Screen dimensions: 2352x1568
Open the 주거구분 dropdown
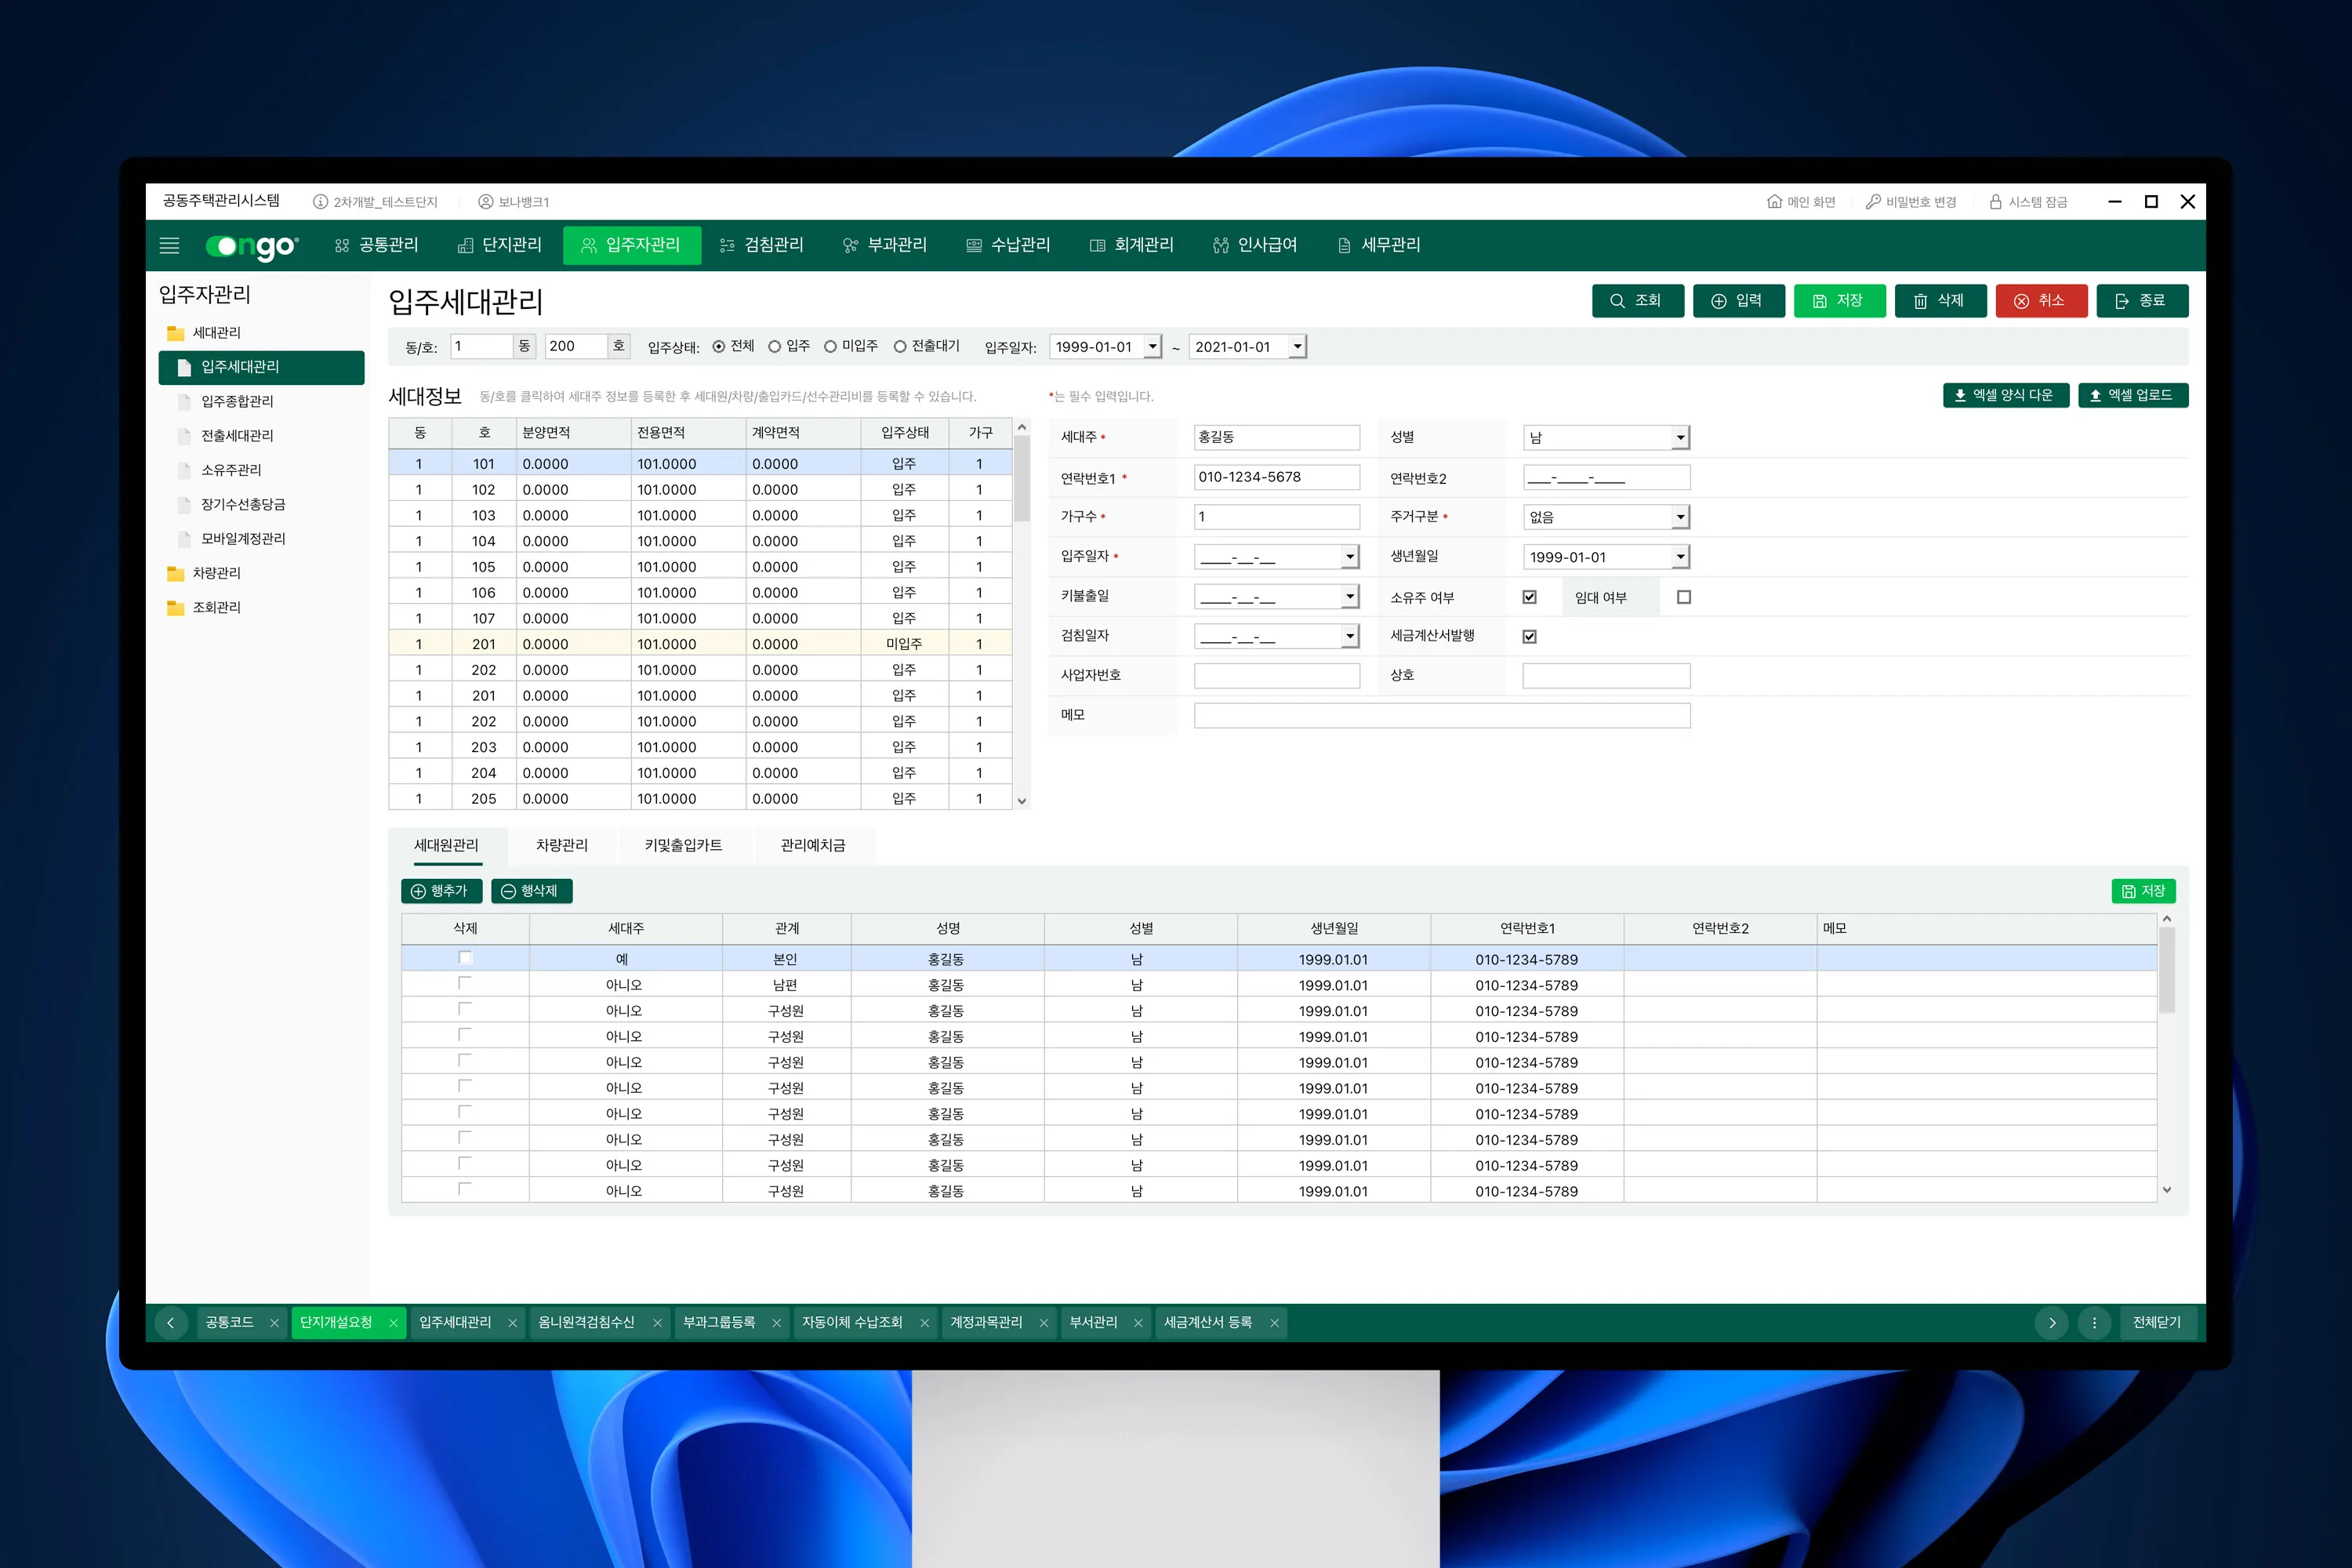tap(1680, 517)
